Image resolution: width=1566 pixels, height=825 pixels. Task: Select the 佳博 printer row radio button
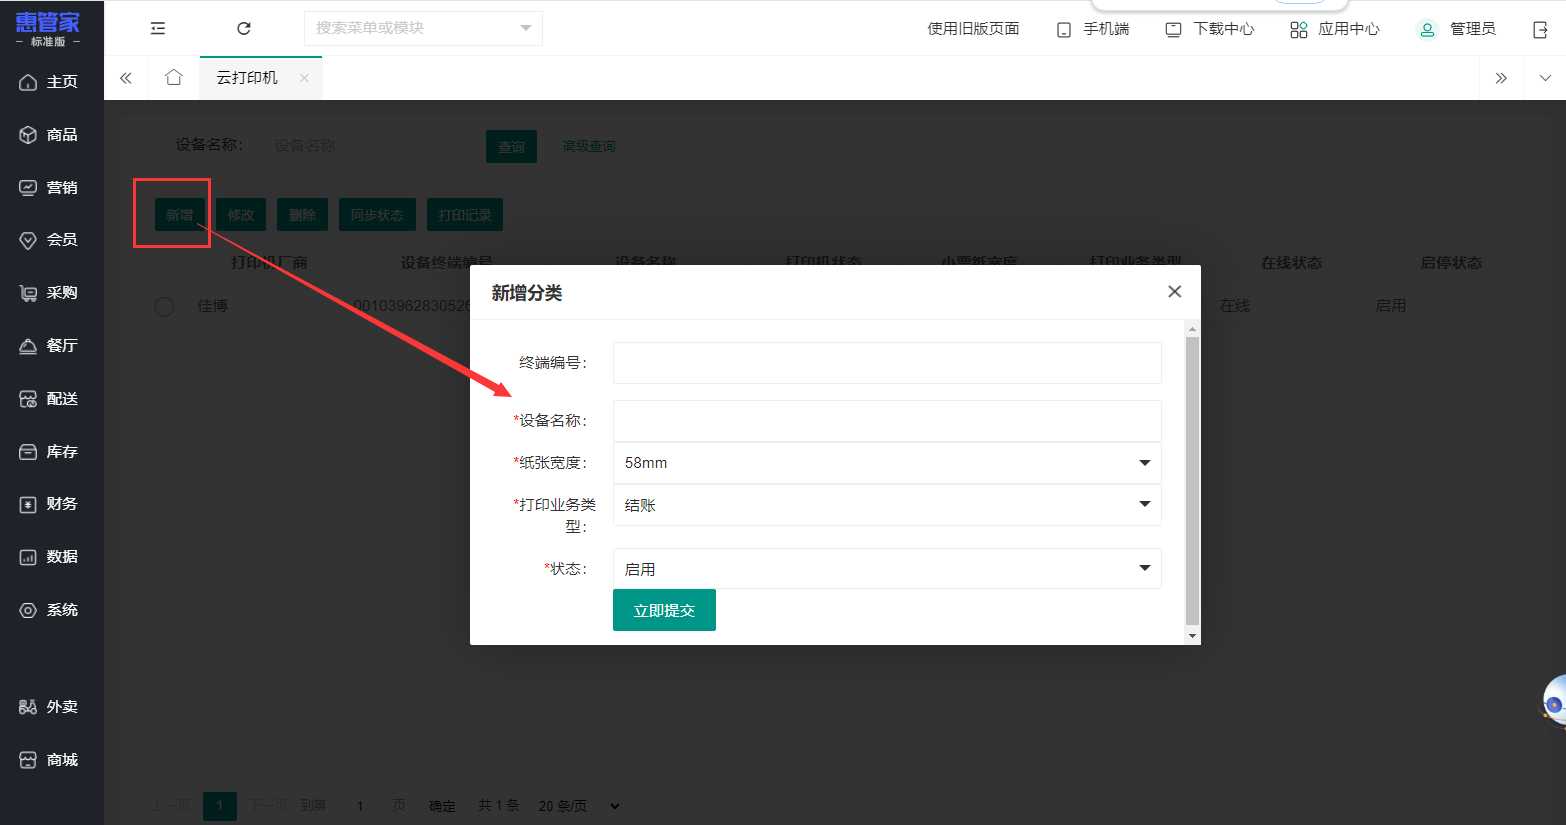click(x=165, y=306)
